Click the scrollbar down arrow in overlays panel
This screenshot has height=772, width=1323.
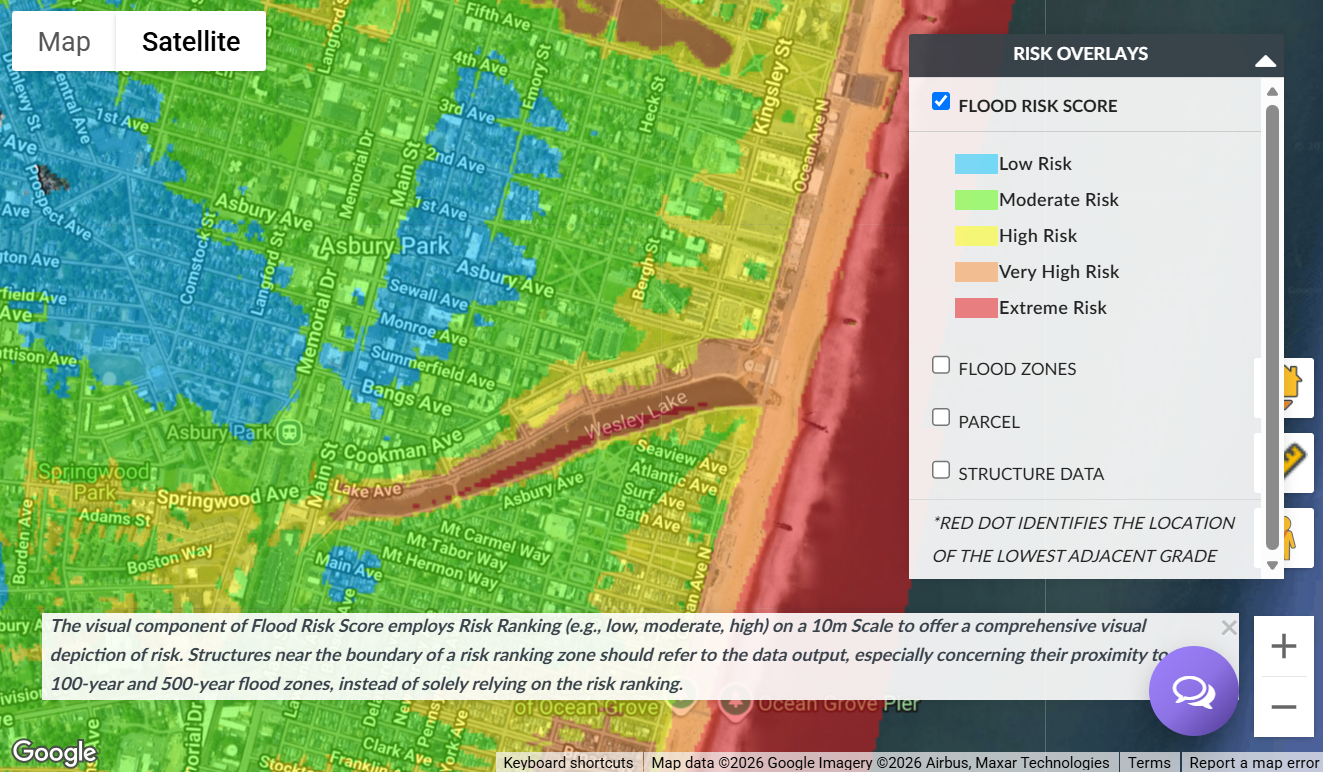click(1272, 565)
